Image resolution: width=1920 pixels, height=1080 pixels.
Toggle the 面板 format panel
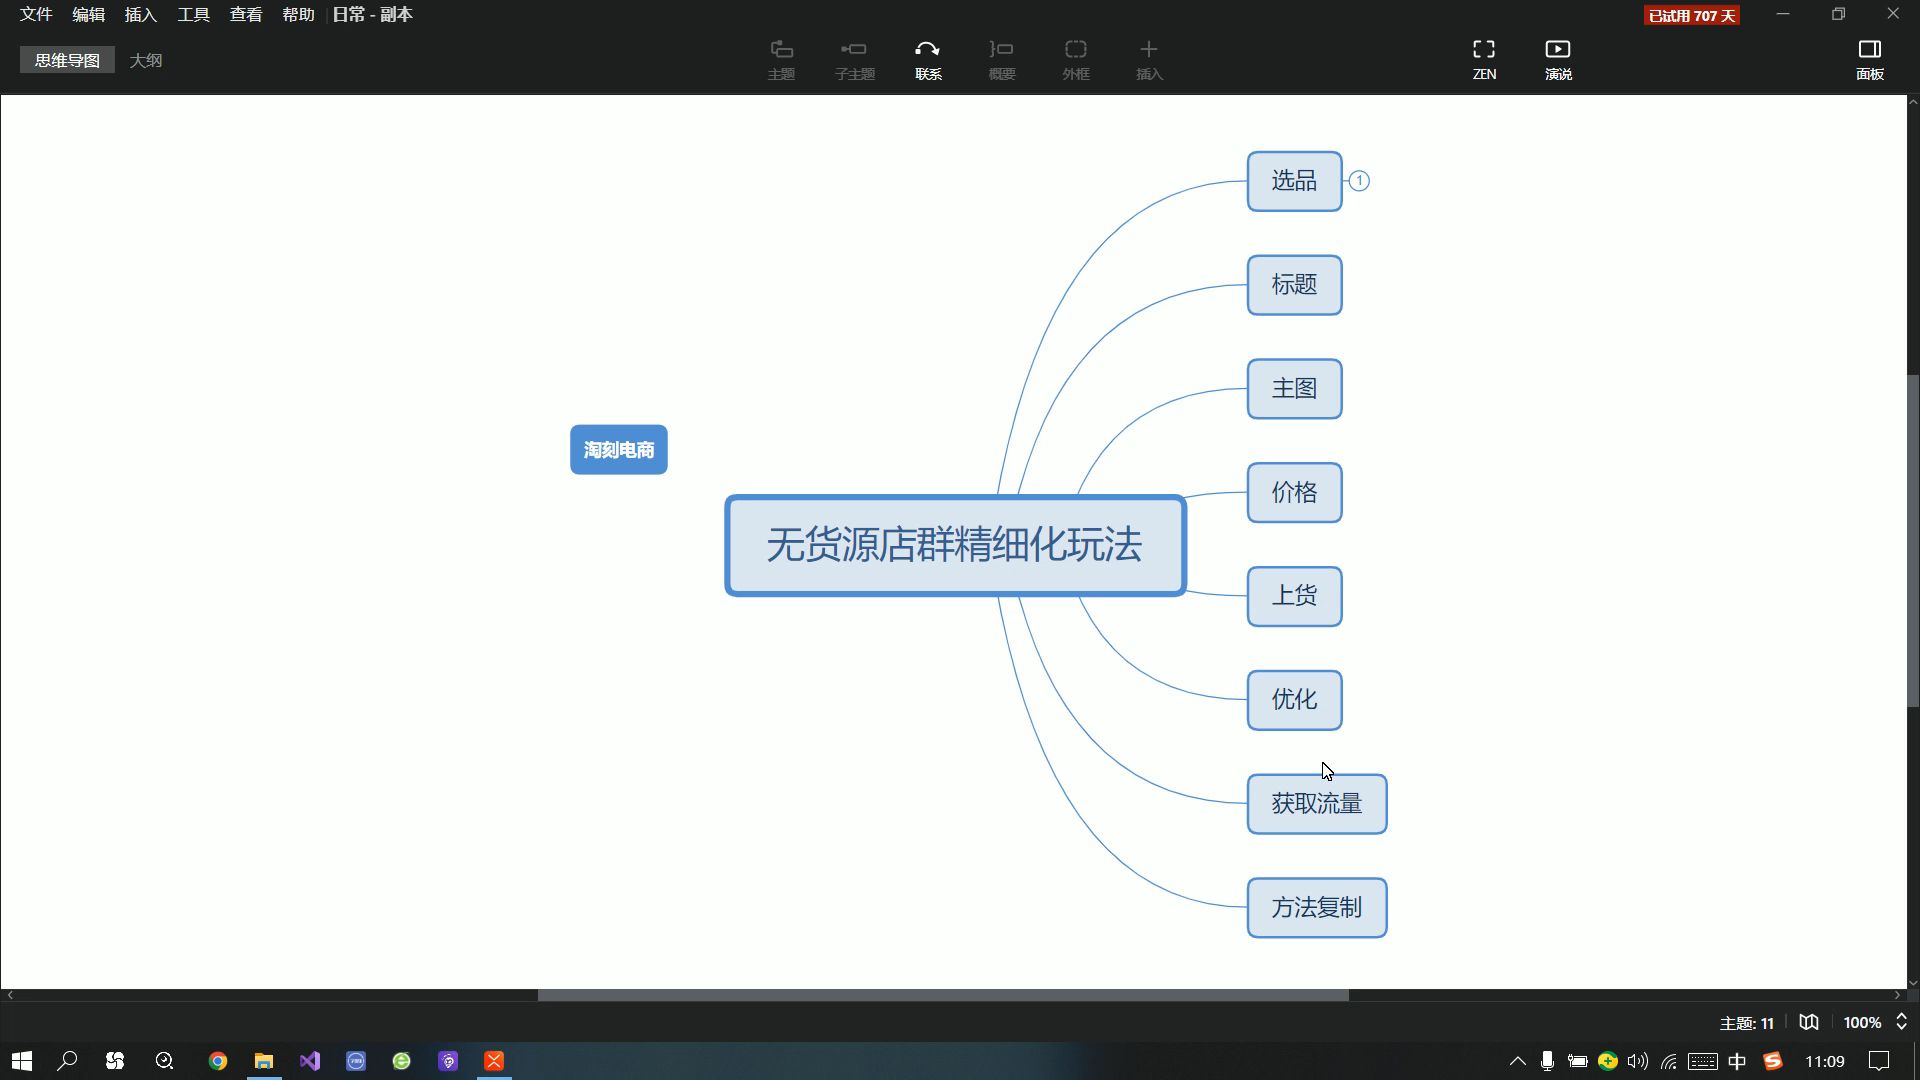click(1871, 58)
